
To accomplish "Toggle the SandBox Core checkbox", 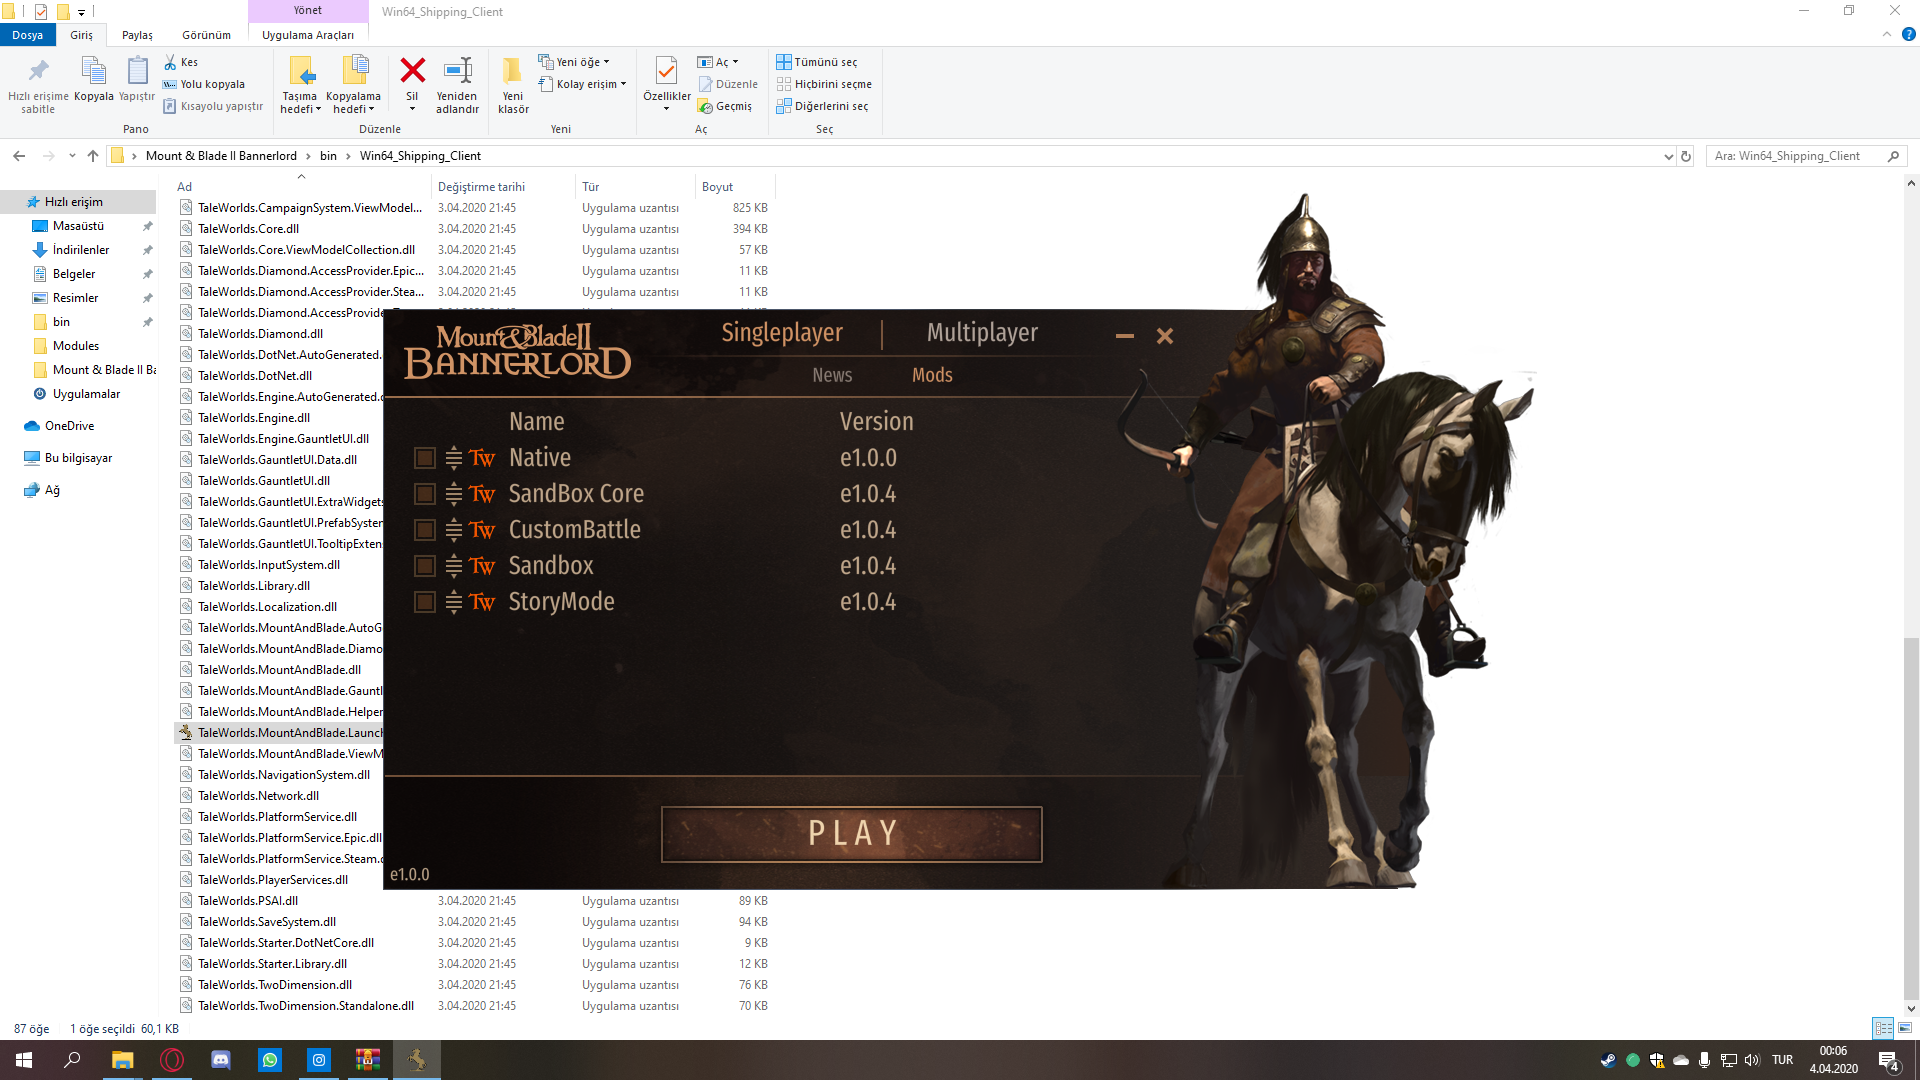I will (425, 494).
